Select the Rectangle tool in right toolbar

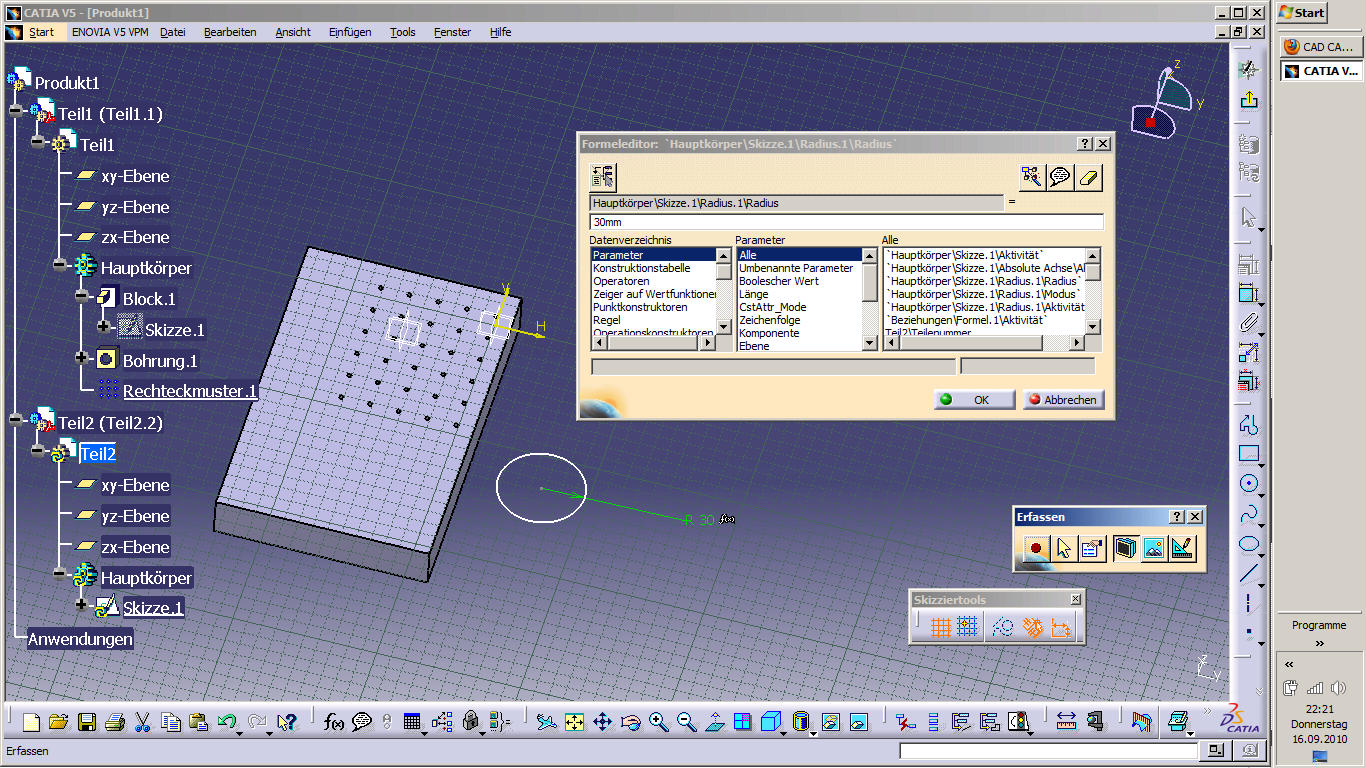pos(1248,453)
